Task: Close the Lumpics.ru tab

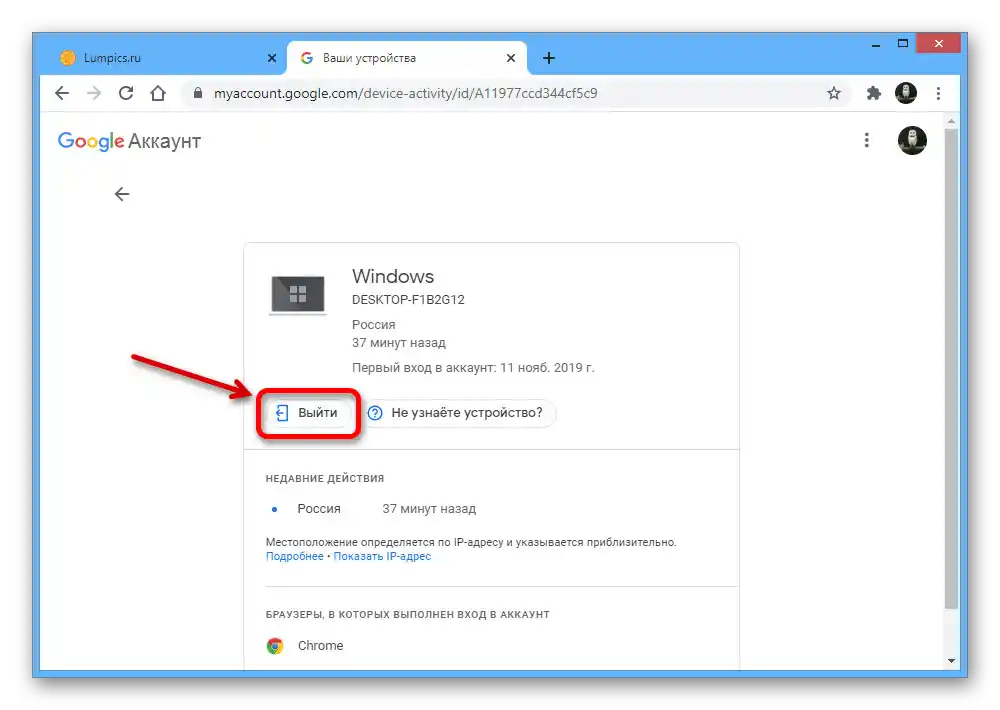Action: click(272, 58)
